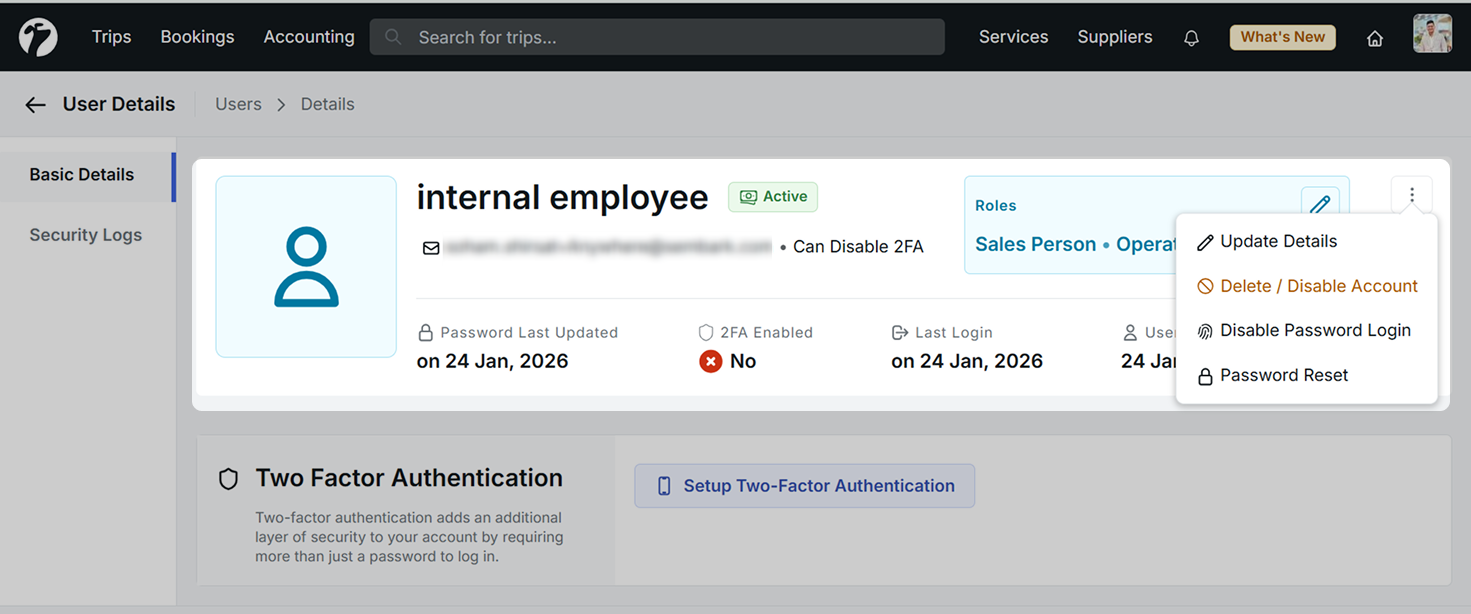Click the search magnifier icon
Viewport: 1471px width, 614px height.
pyautogui.click(x=393, y=37)
